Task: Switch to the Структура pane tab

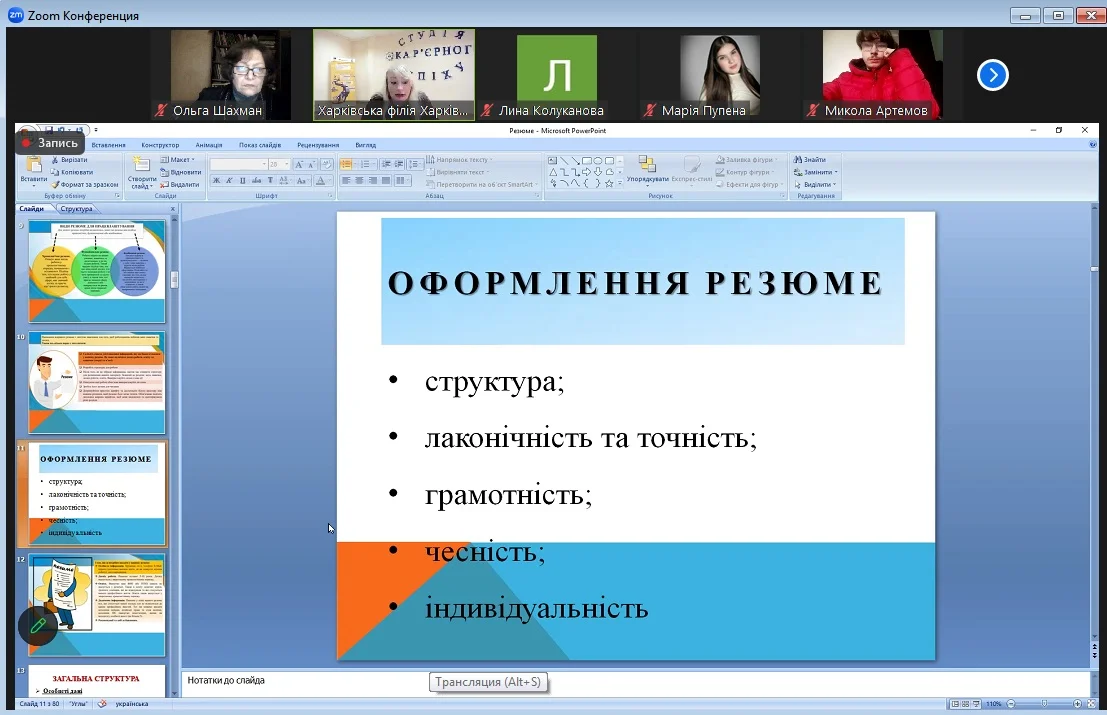Action: (x=76, y=209)
